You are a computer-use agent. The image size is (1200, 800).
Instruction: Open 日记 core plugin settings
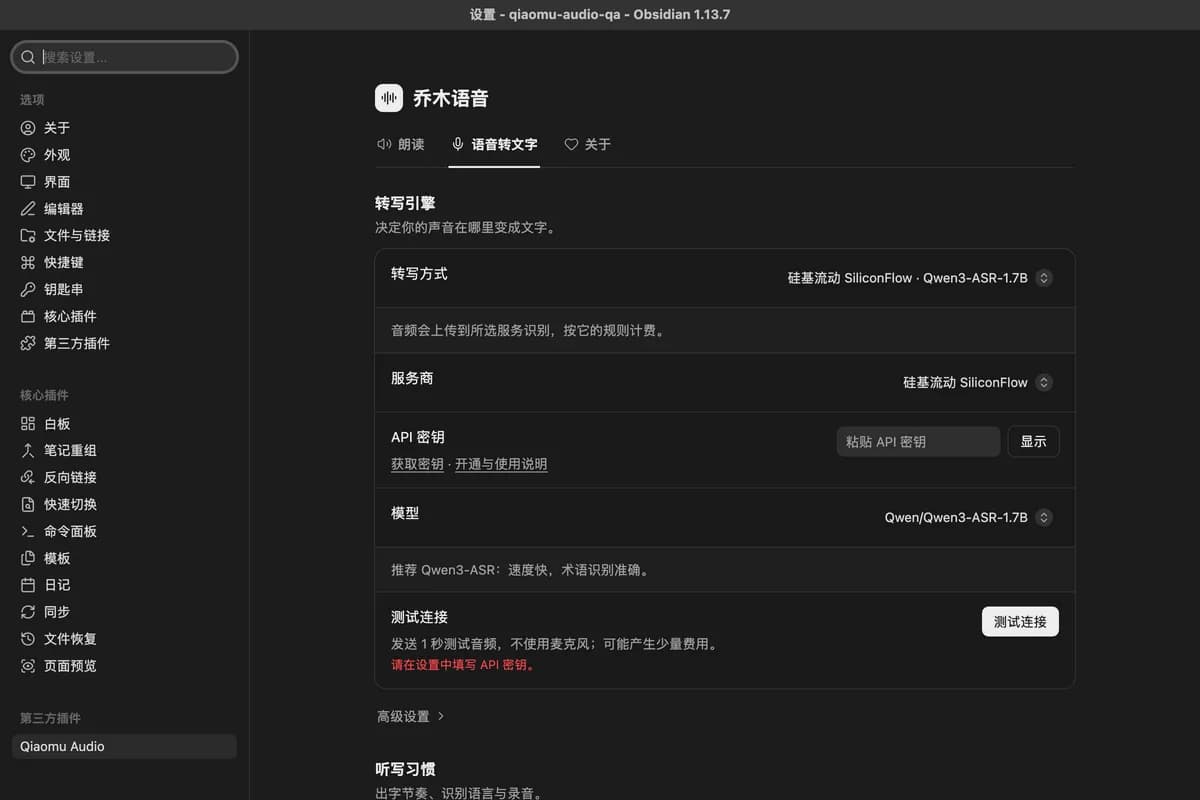pos(124,585)
